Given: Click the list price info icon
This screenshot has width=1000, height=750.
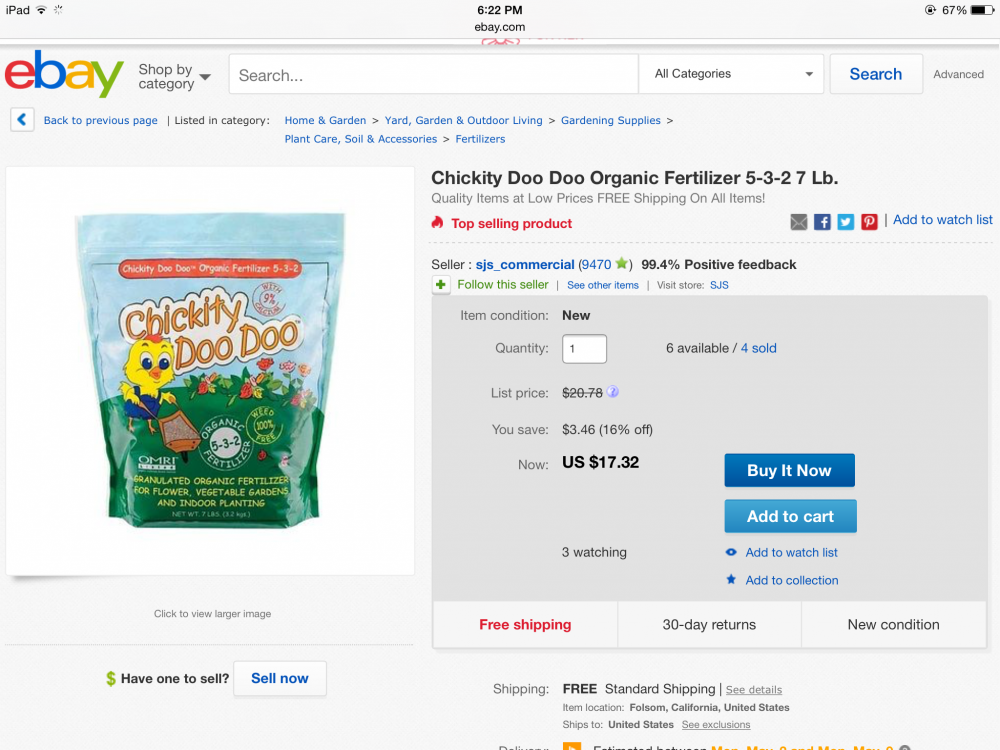Looking at the screenshot, I should (x=613, y=392).
